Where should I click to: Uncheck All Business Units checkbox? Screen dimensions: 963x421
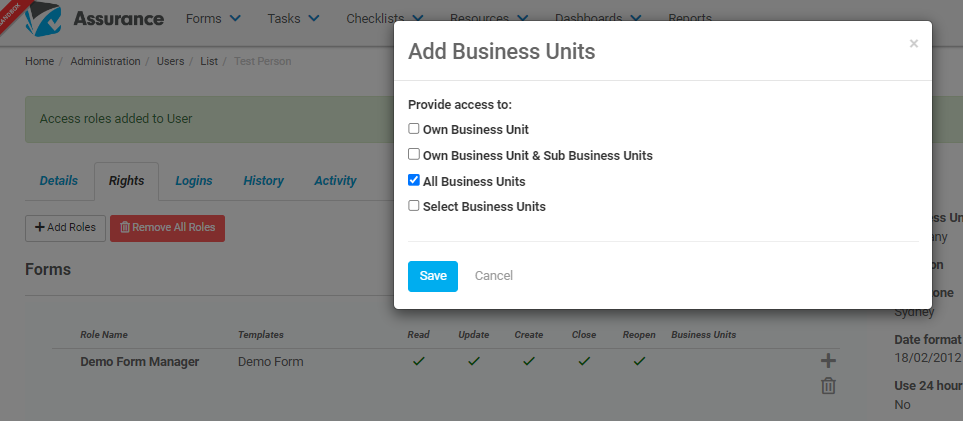[x=414, y=181]
